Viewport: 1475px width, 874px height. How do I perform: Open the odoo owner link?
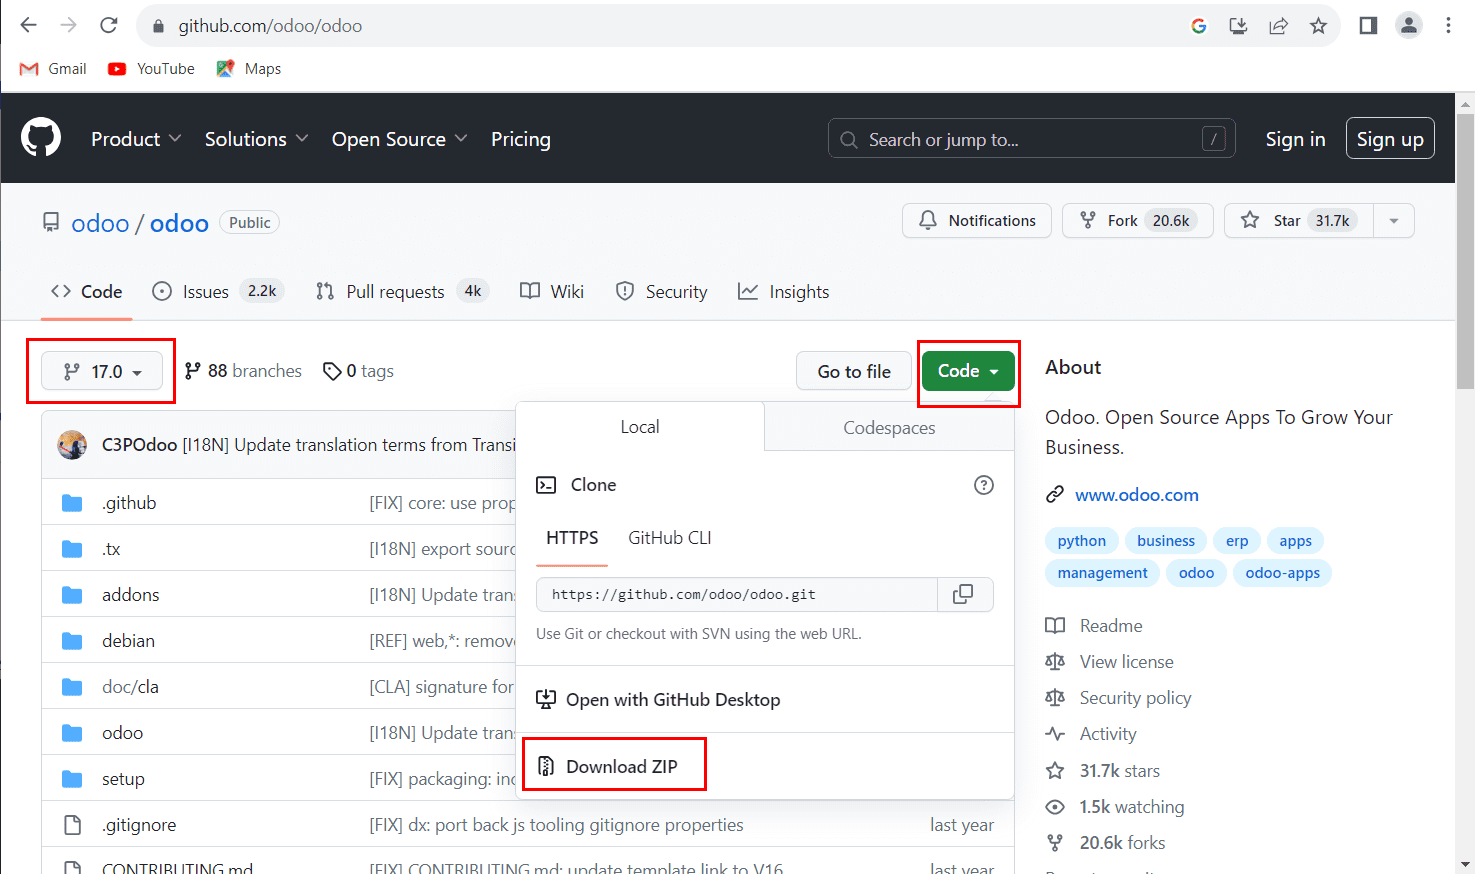click(x=100, y=223)
